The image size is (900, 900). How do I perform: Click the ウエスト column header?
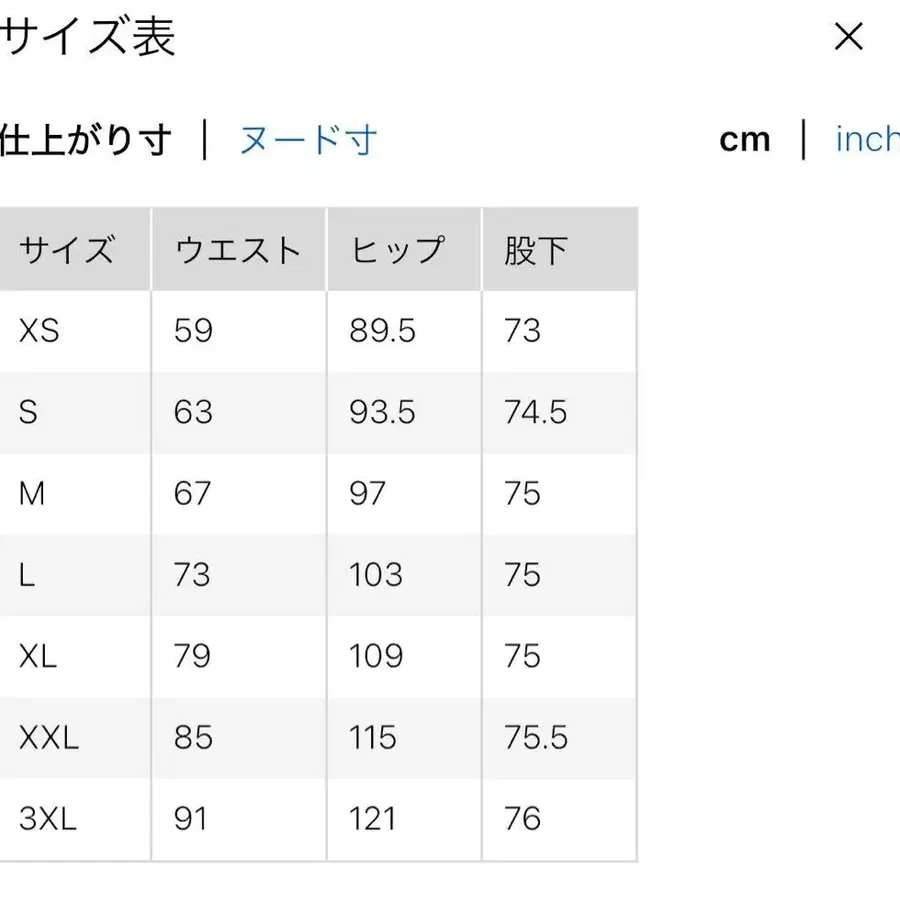tap(236, 249)
